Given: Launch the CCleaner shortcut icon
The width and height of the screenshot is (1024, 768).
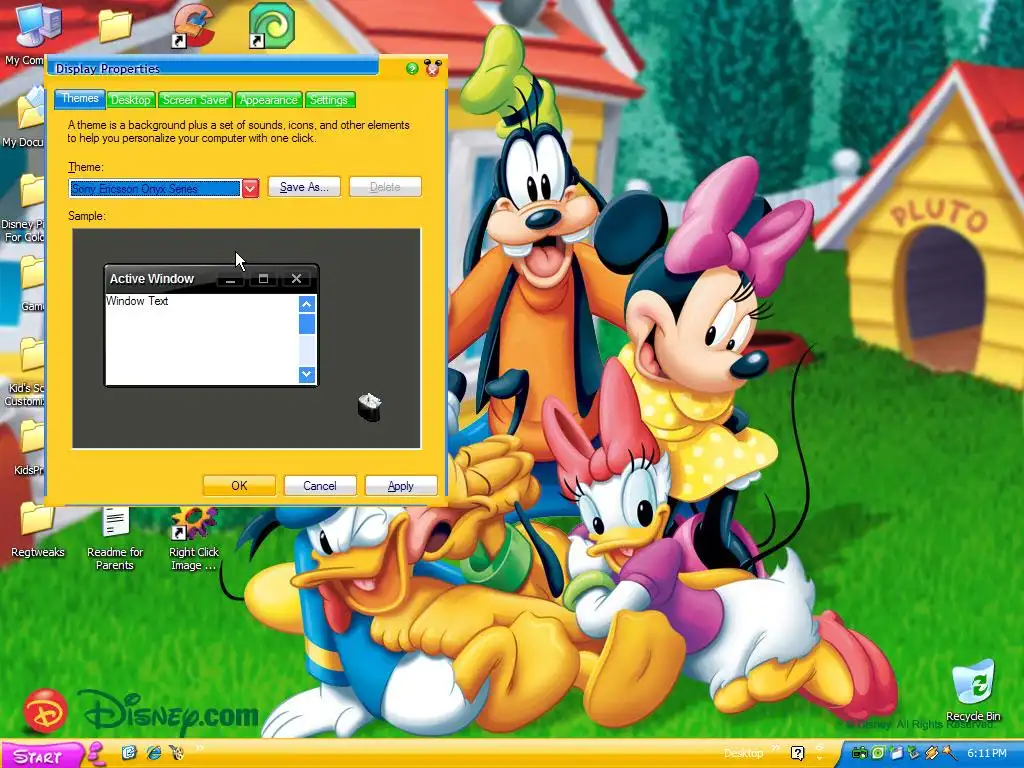Looking at the screenshot, I should click(x=193, y=26).
